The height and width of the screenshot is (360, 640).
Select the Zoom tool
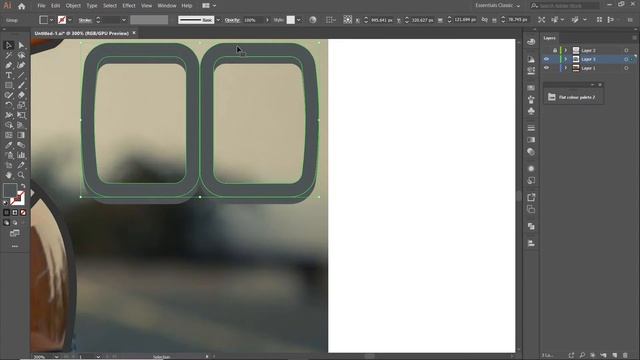pos(21,175)
